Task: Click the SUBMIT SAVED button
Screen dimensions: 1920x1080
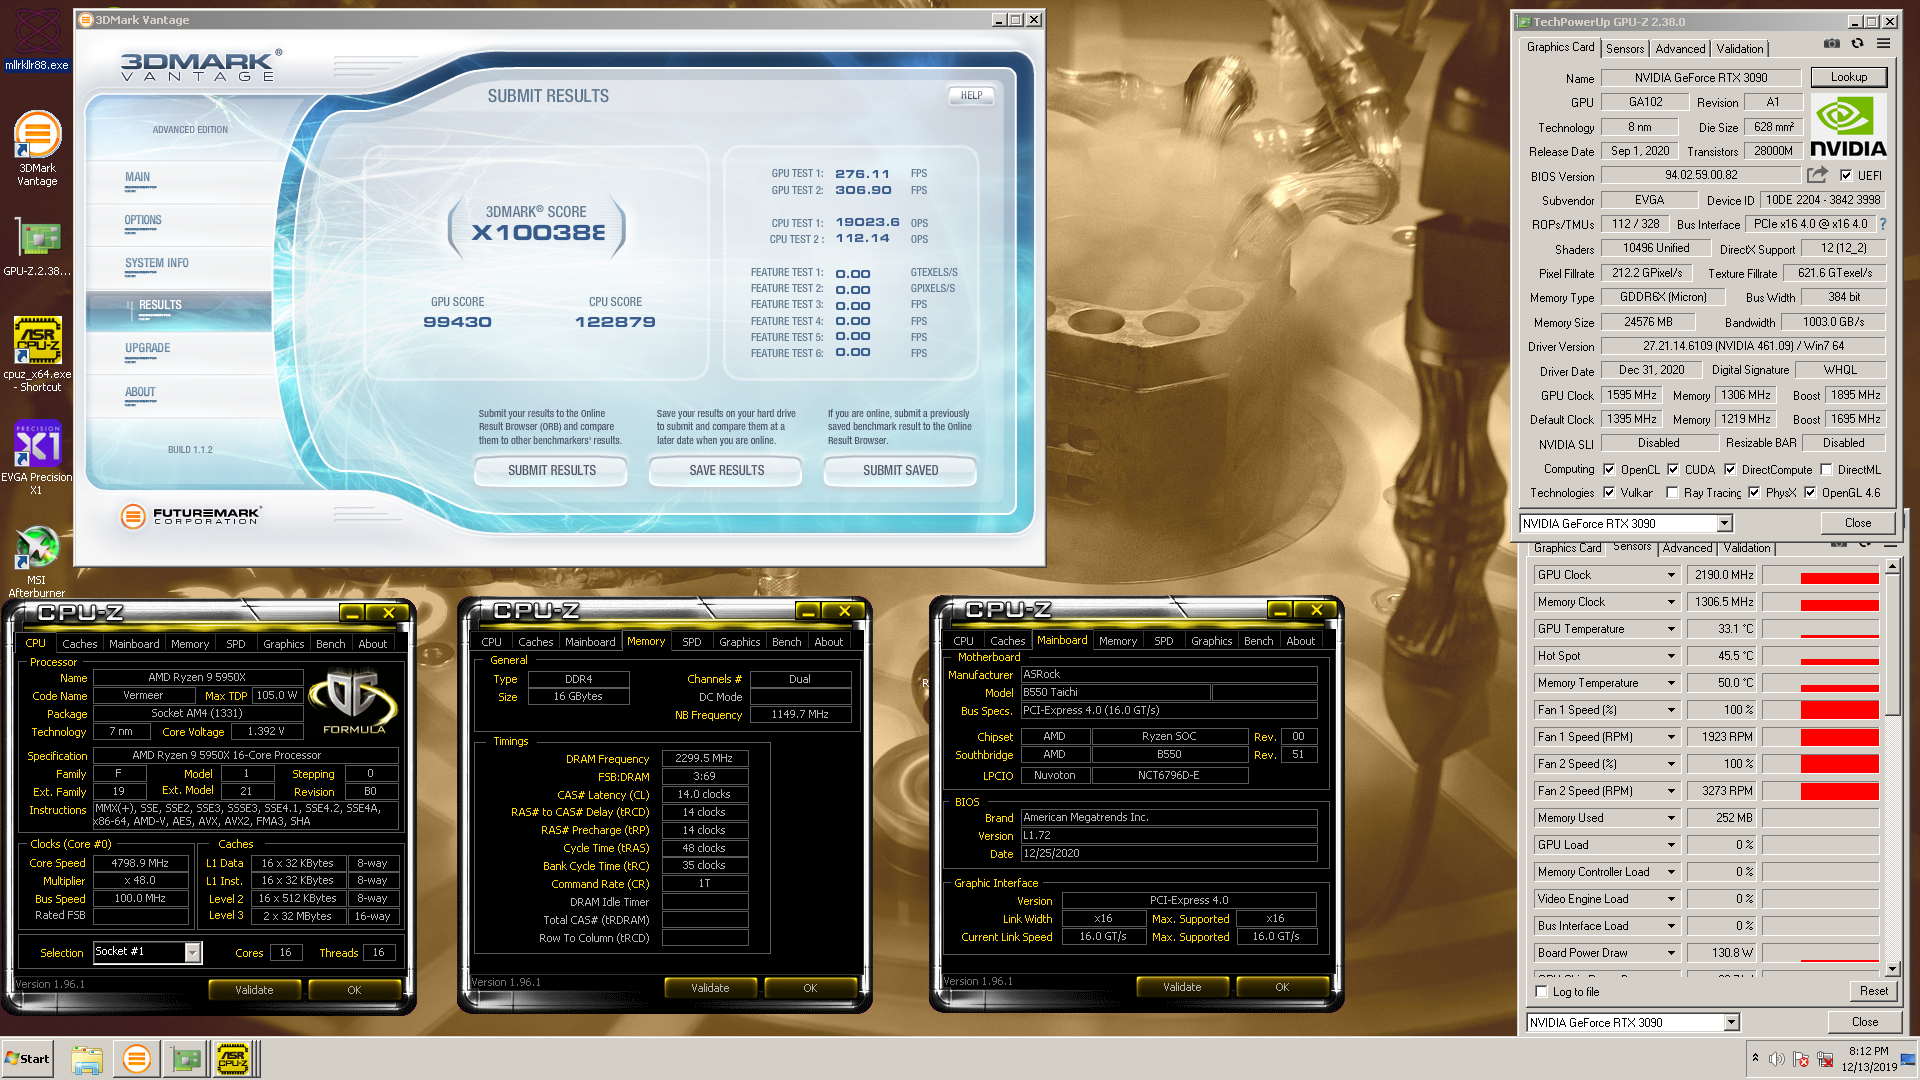Action: click(x=901, y=470)
